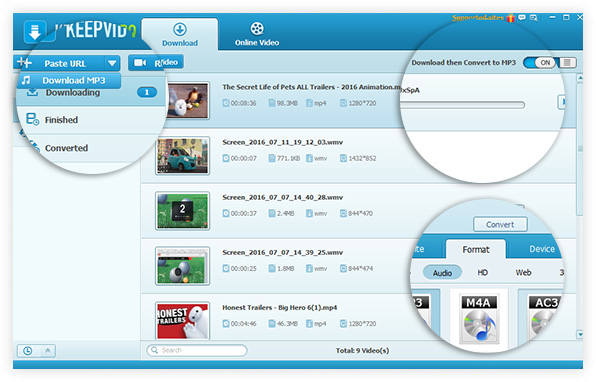Select Download MP3 from dropdown menu
596x382 pixels.
point(69,80)
